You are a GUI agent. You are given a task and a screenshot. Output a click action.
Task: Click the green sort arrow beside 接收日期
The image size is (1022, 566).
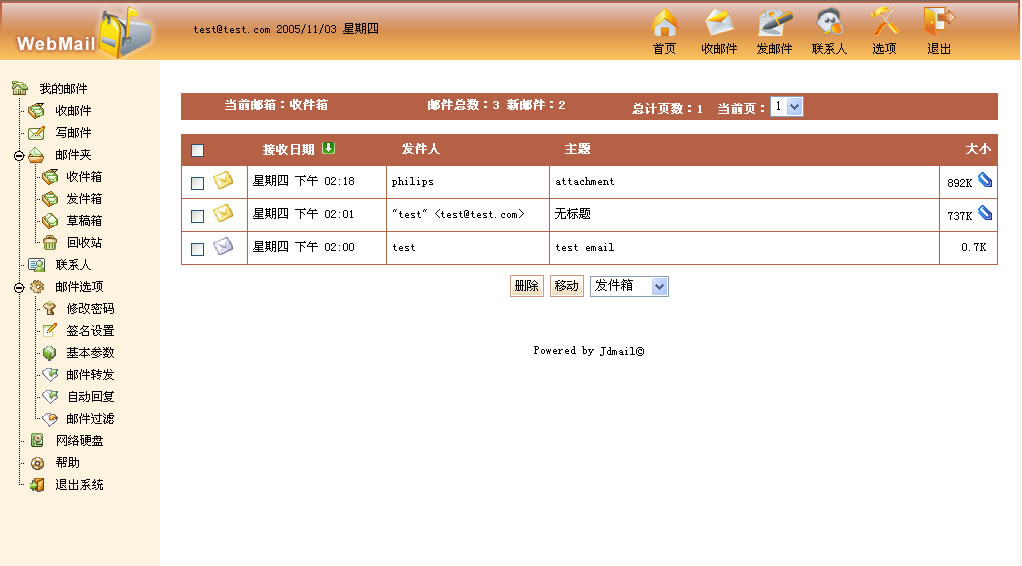point(329,149)
